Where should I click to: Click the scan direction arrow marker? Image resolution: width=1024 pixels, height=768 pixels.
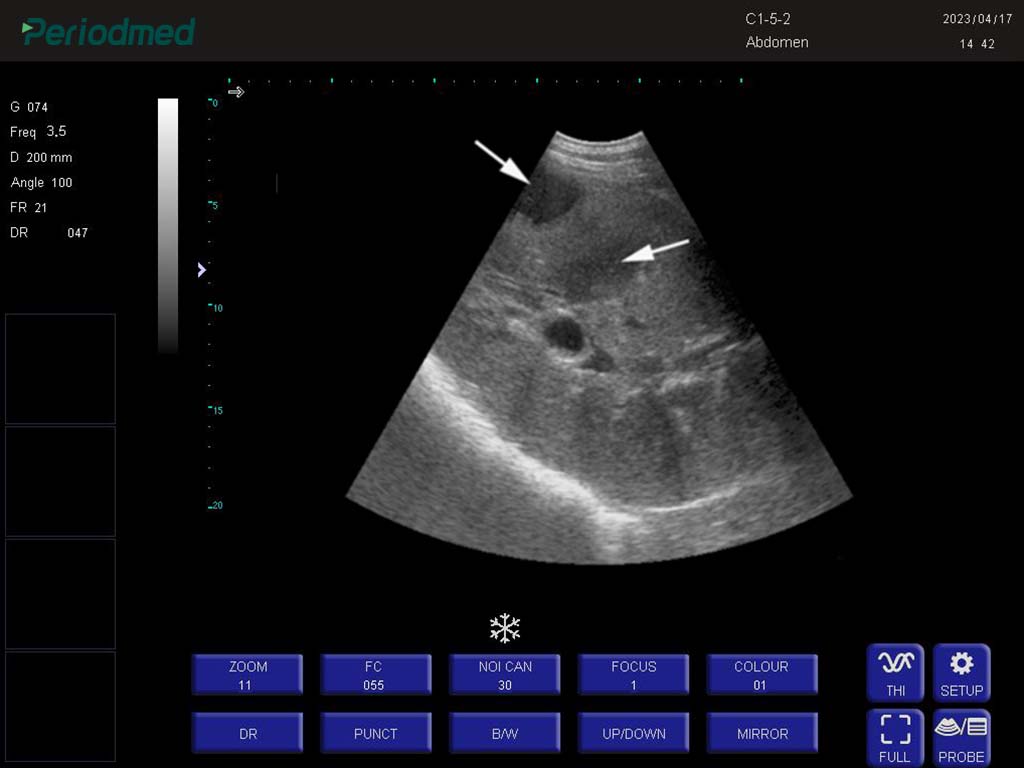236,92
